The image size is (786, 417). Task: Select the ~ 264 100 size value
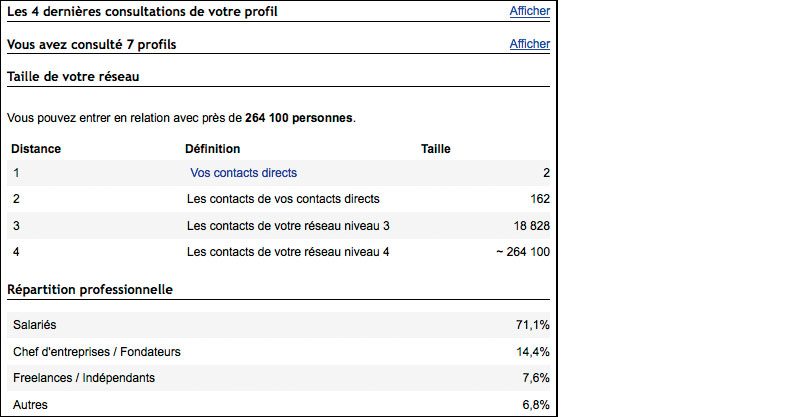coord(523,252)
